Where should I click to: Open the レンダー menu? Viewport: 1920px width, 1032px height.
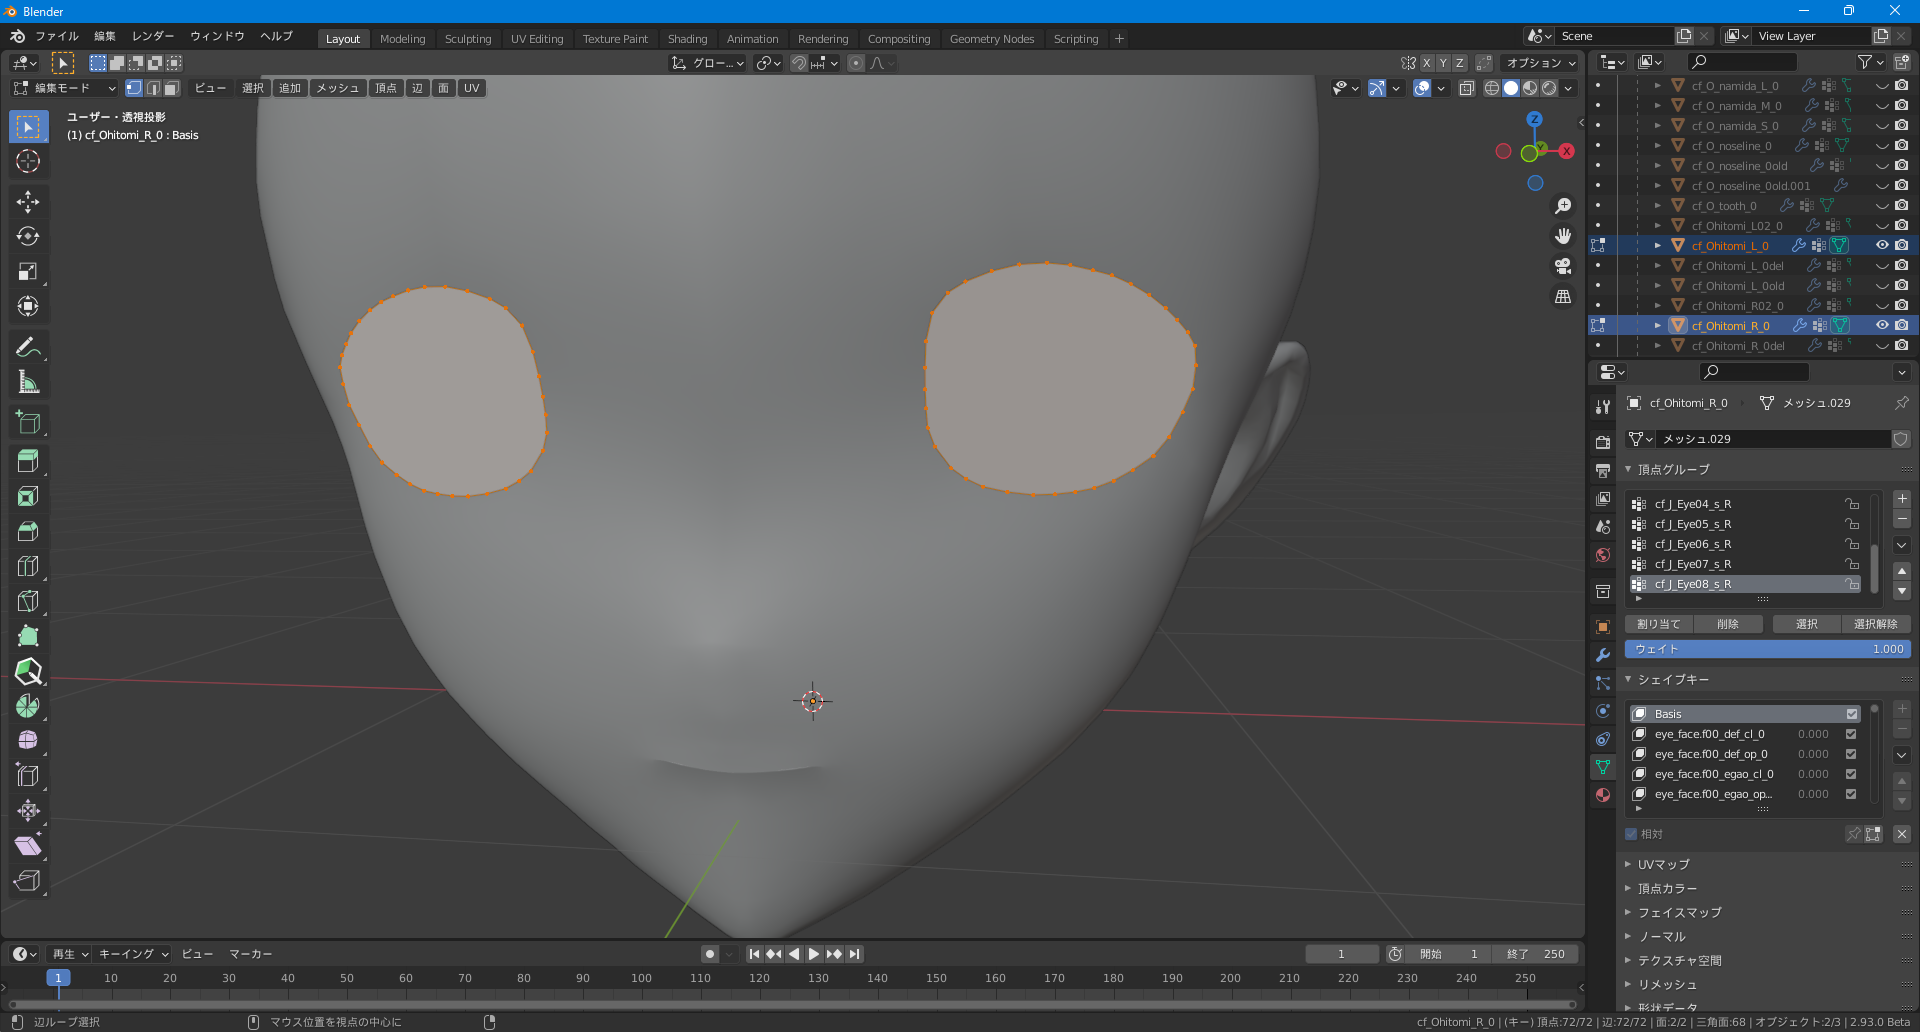tap(153, 36)
